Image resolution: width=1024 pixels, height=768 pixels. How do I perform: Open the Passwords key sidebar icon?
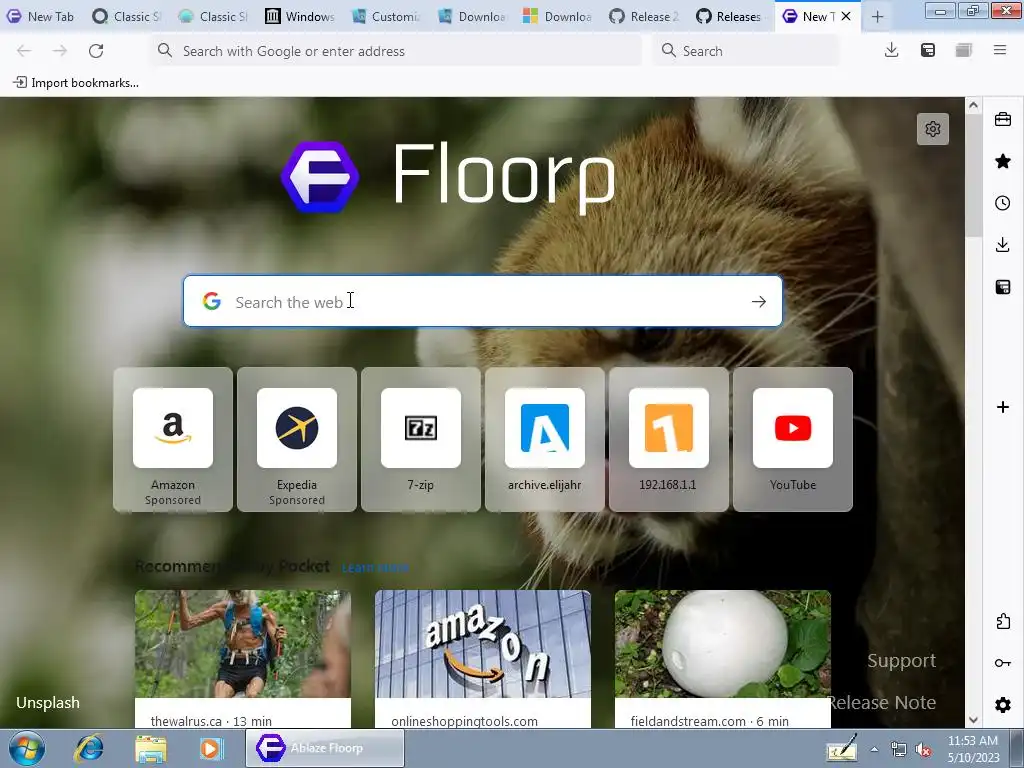[x=1002, y=663]
